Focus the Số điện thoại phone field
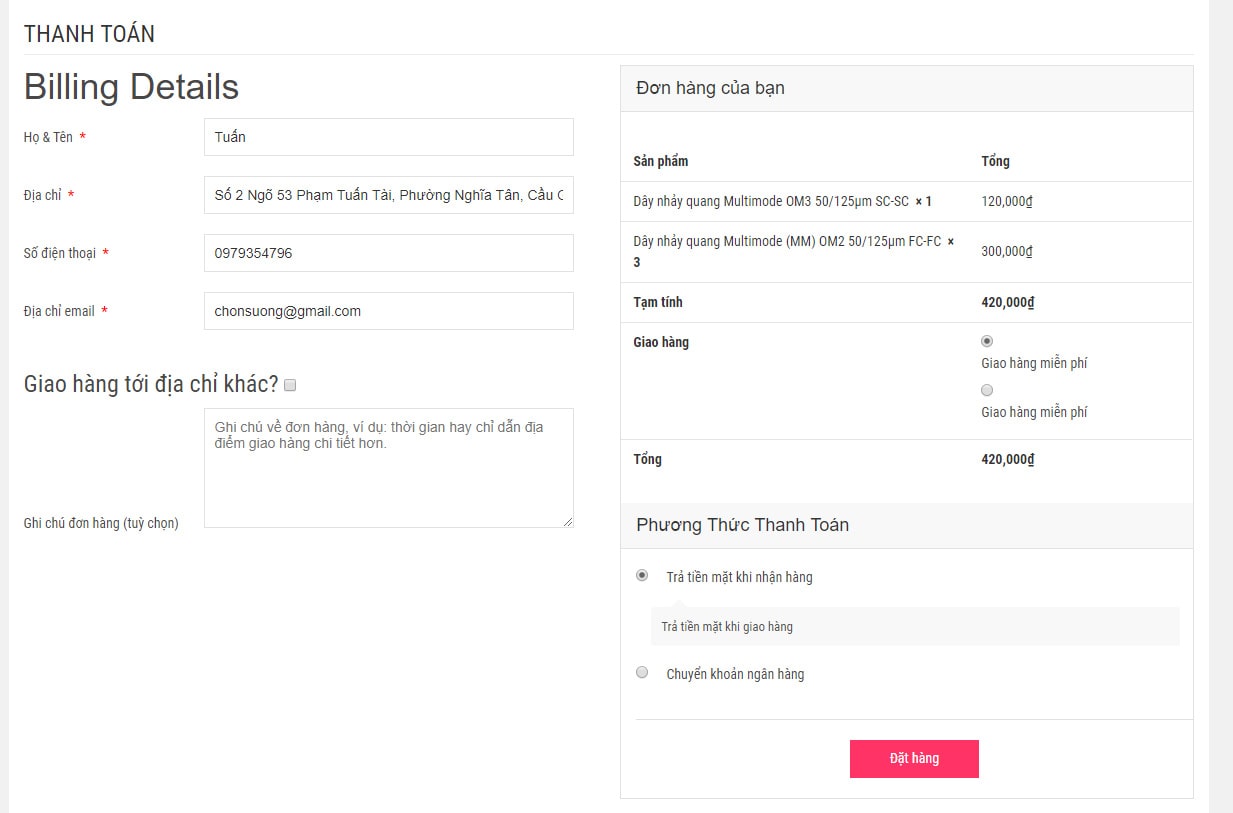 388,253
